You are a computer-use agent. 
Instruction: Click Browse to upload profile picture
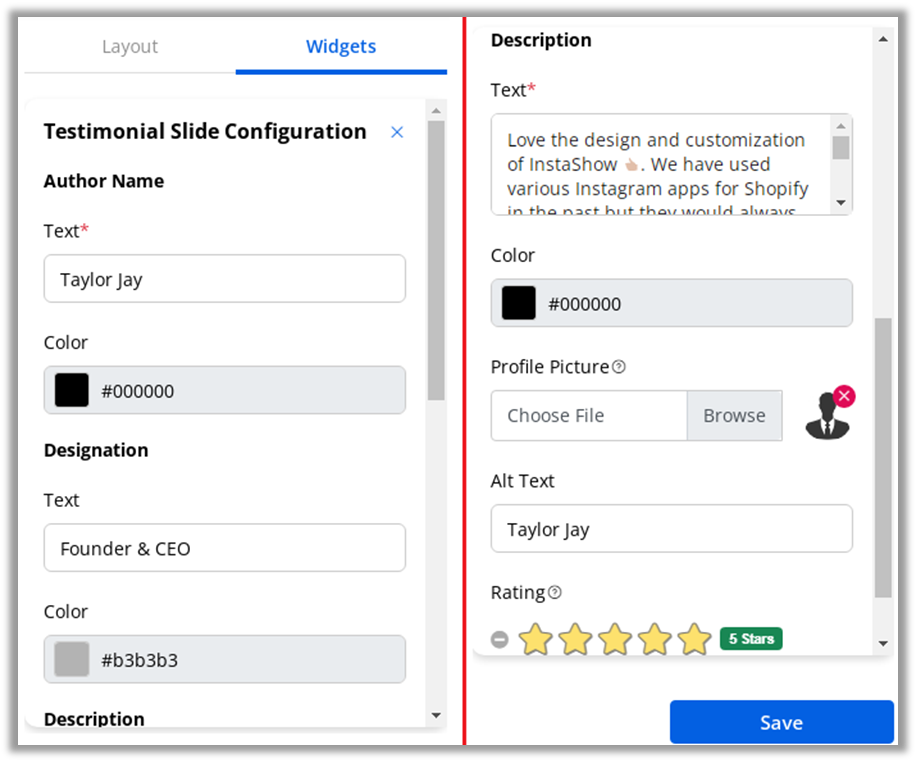click(734, 416)
